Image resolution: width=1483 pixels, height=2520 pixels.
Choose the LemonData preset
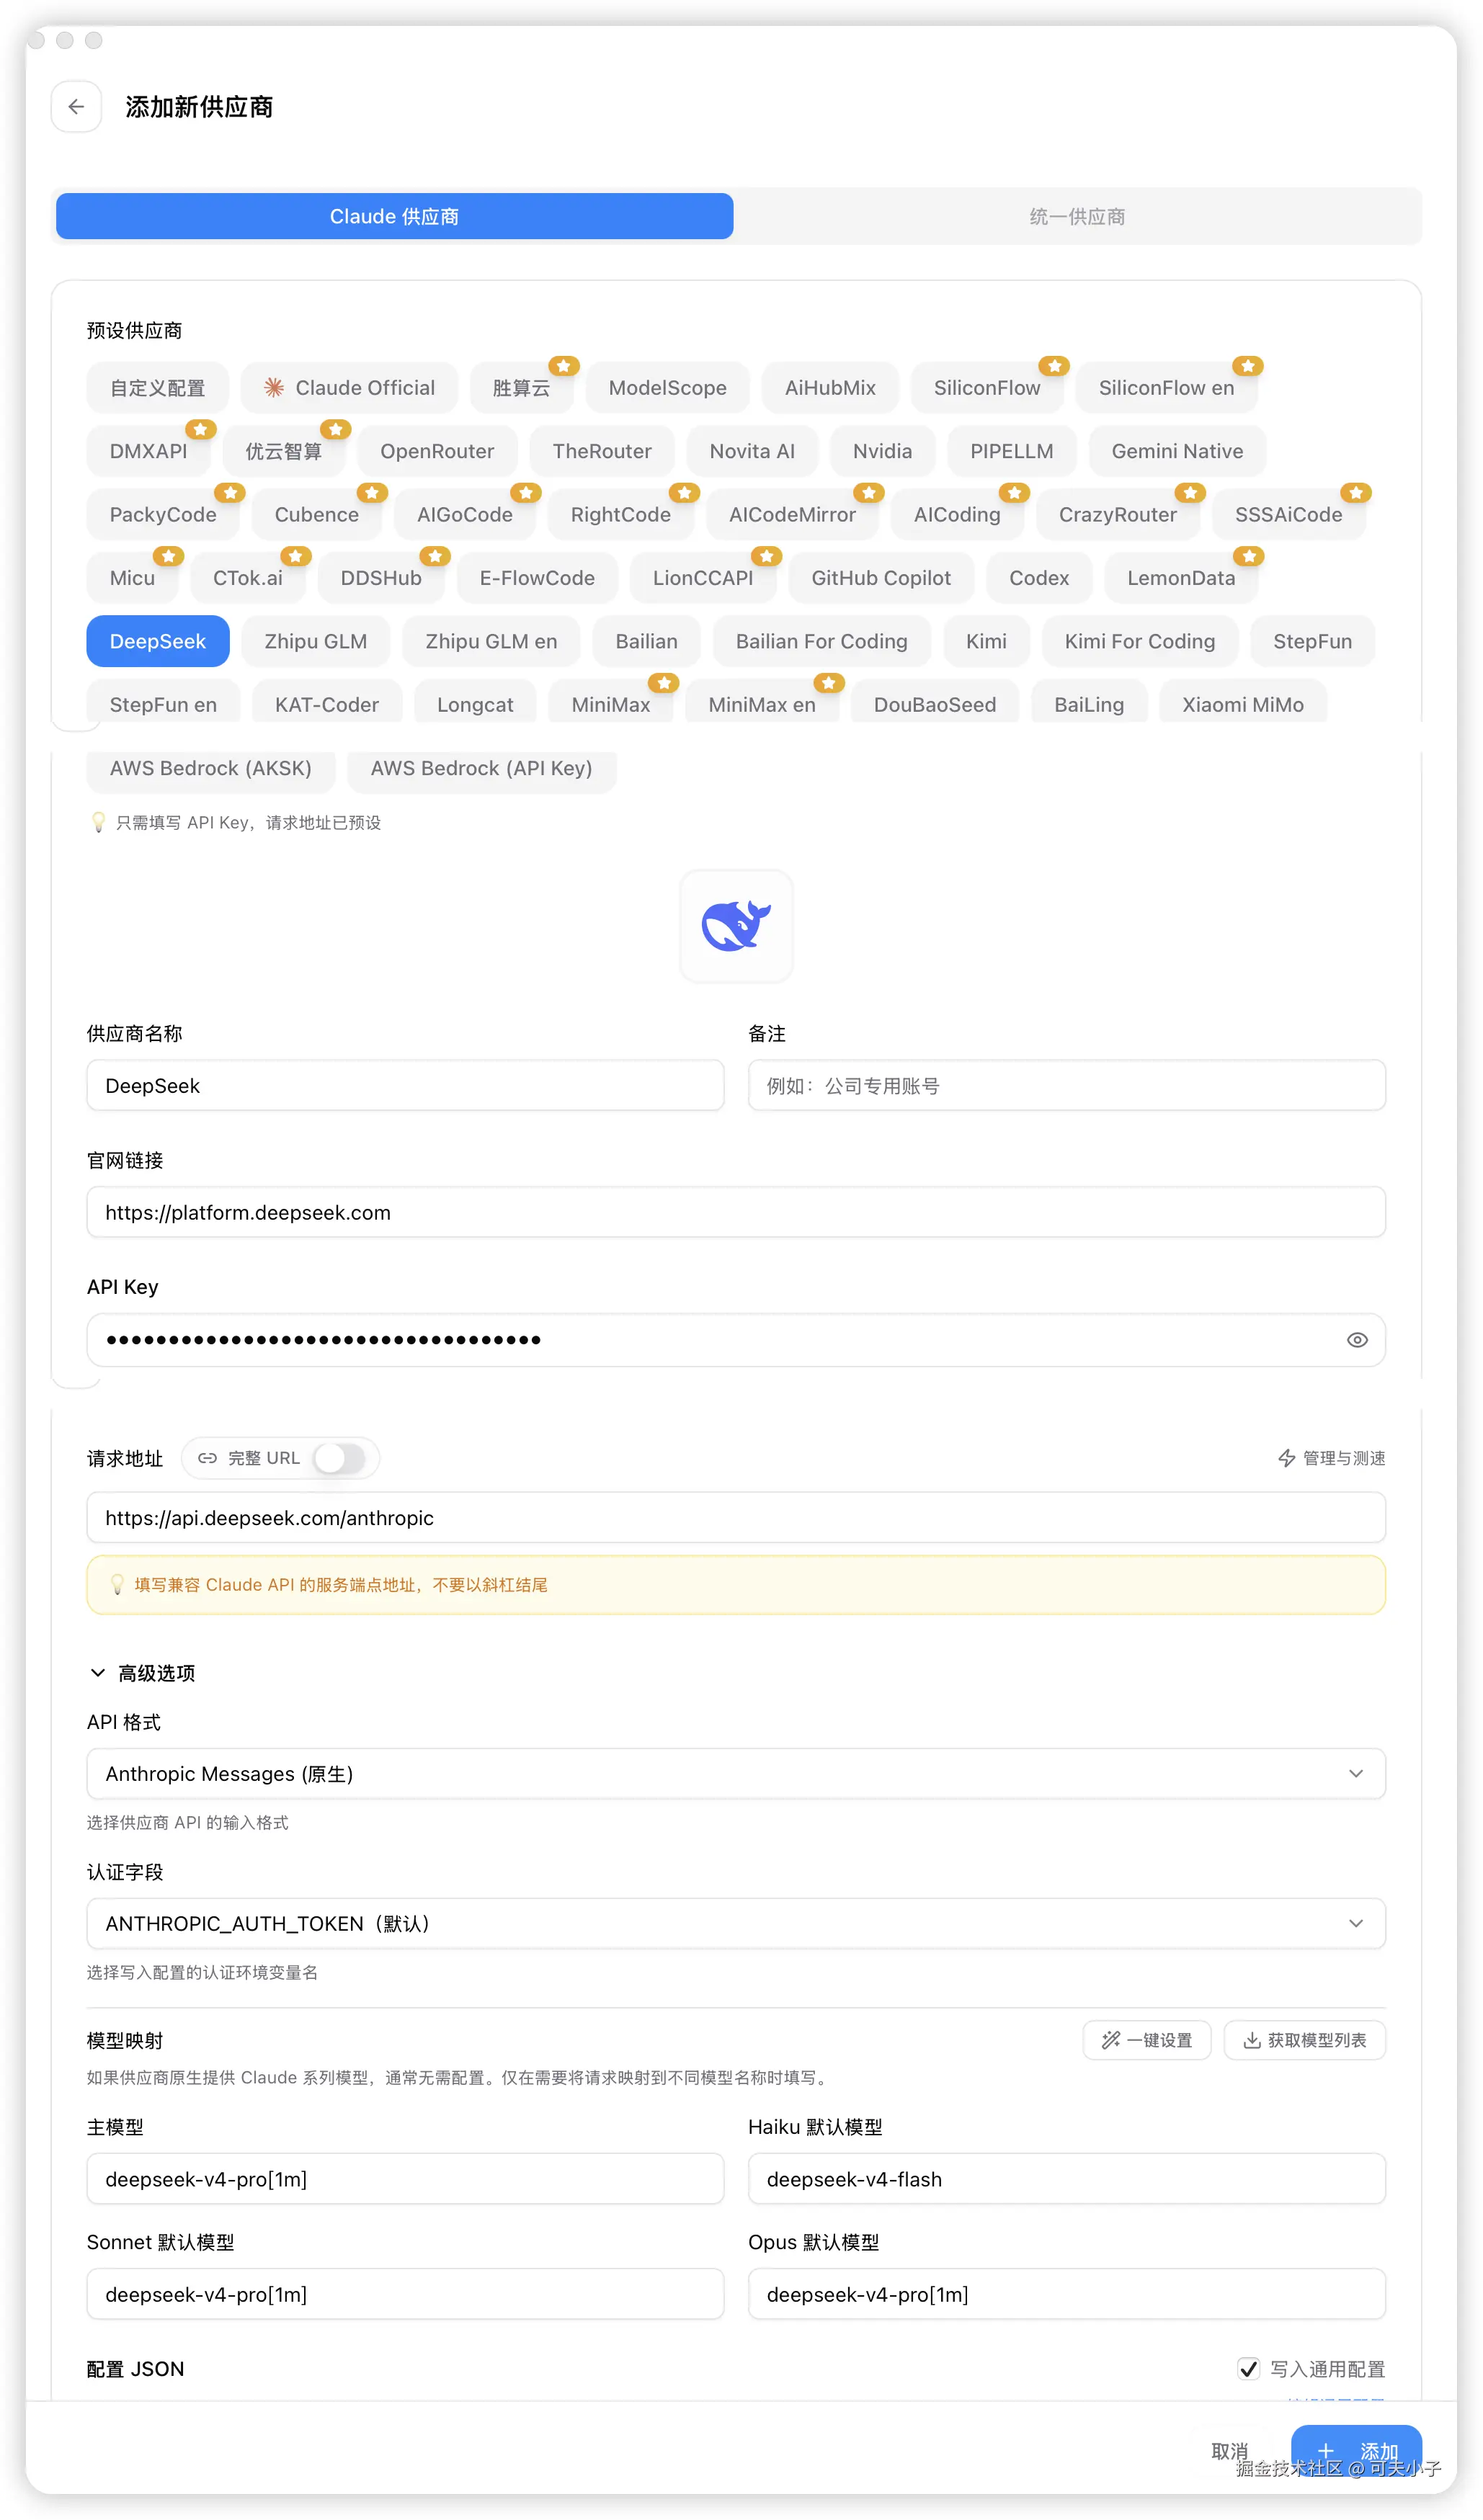point(1180,578)
